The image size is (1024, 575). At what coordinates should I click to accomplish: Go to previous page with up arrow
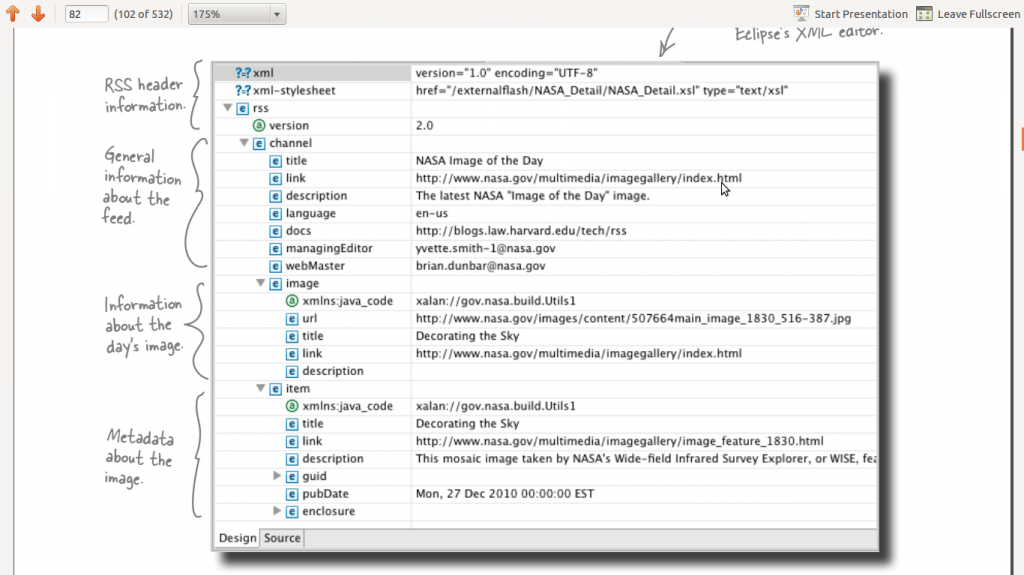[12, 13]
